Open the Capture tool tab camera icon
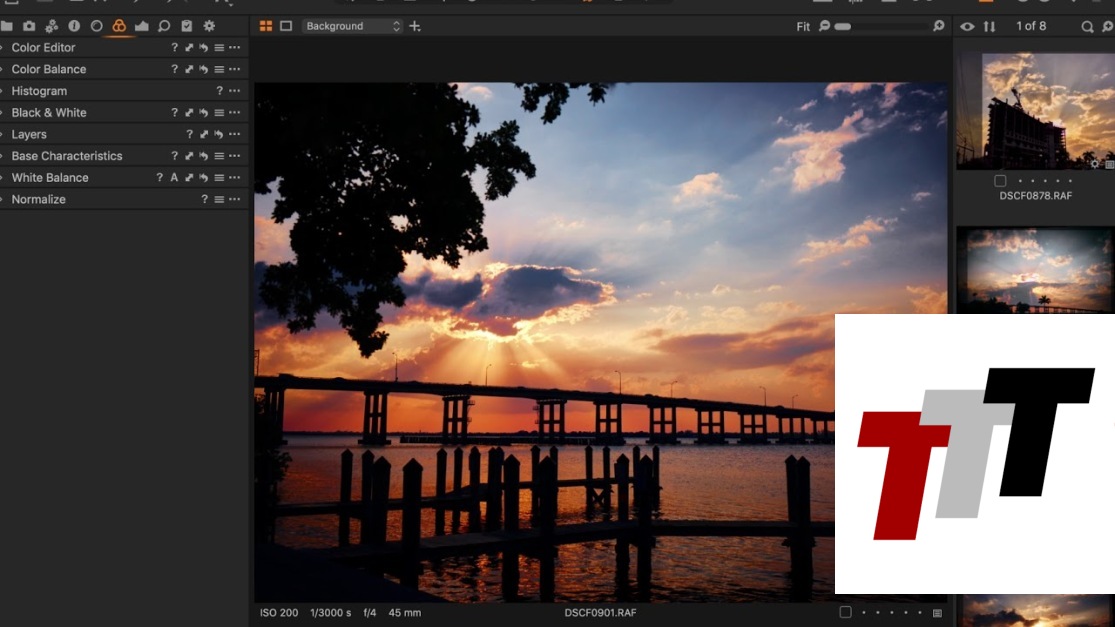This screenshot has height=627, width=1115. point(29,26)
